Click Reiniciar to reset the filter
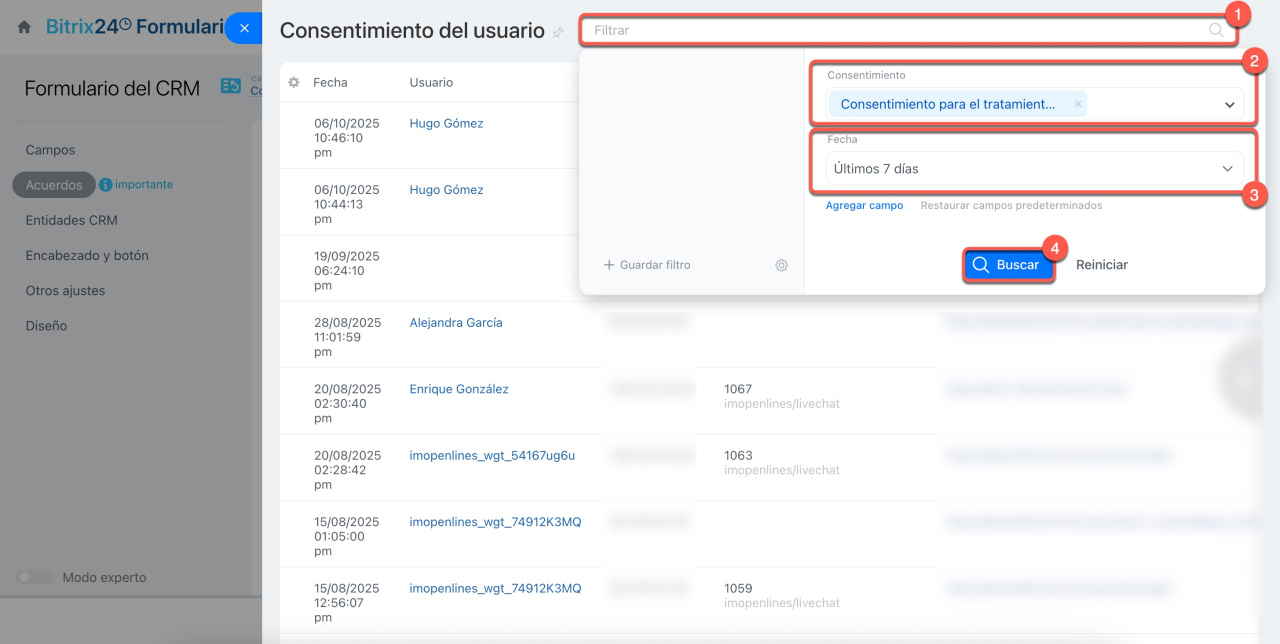1280x644 pixels. (x=1102, y=265)
